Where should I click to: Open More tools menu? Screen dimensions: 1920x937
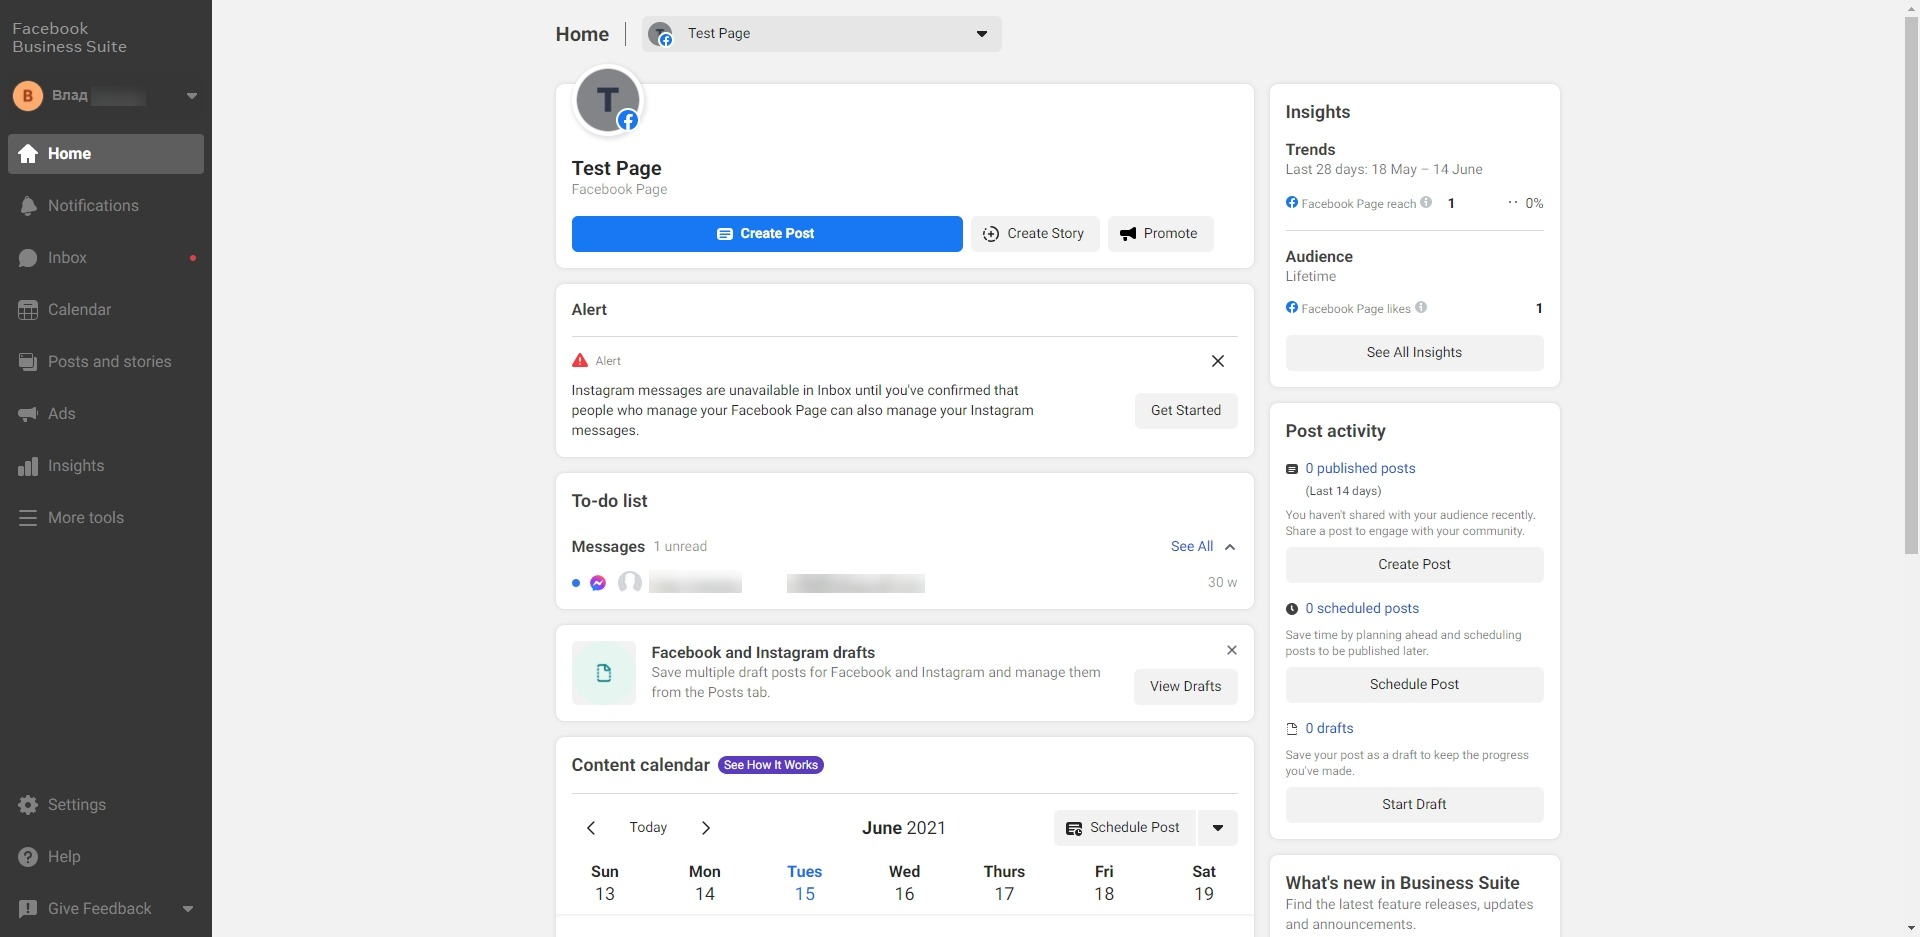click(x=105, y=518)
